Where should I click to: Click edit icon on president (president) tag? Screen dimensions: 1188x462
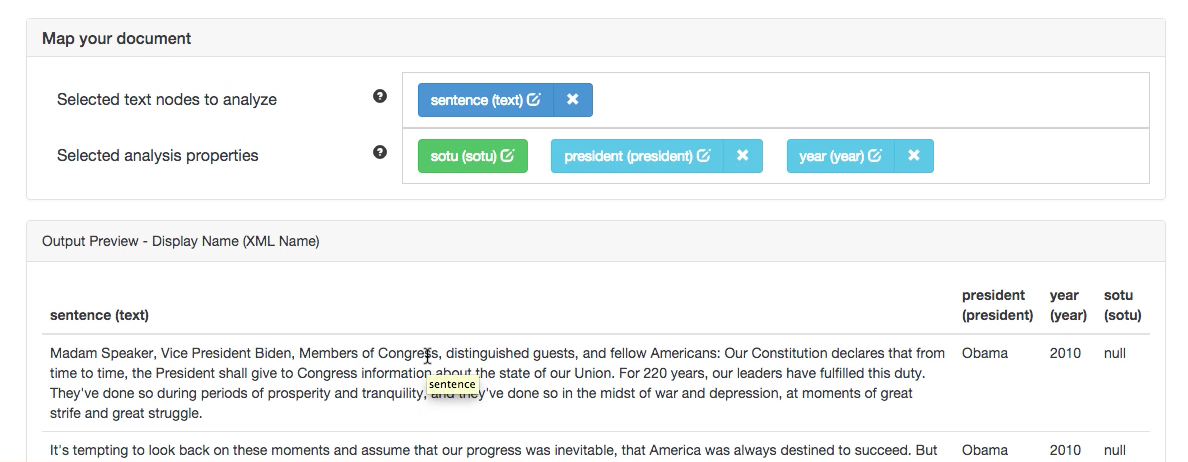click(x=703, y=155)
